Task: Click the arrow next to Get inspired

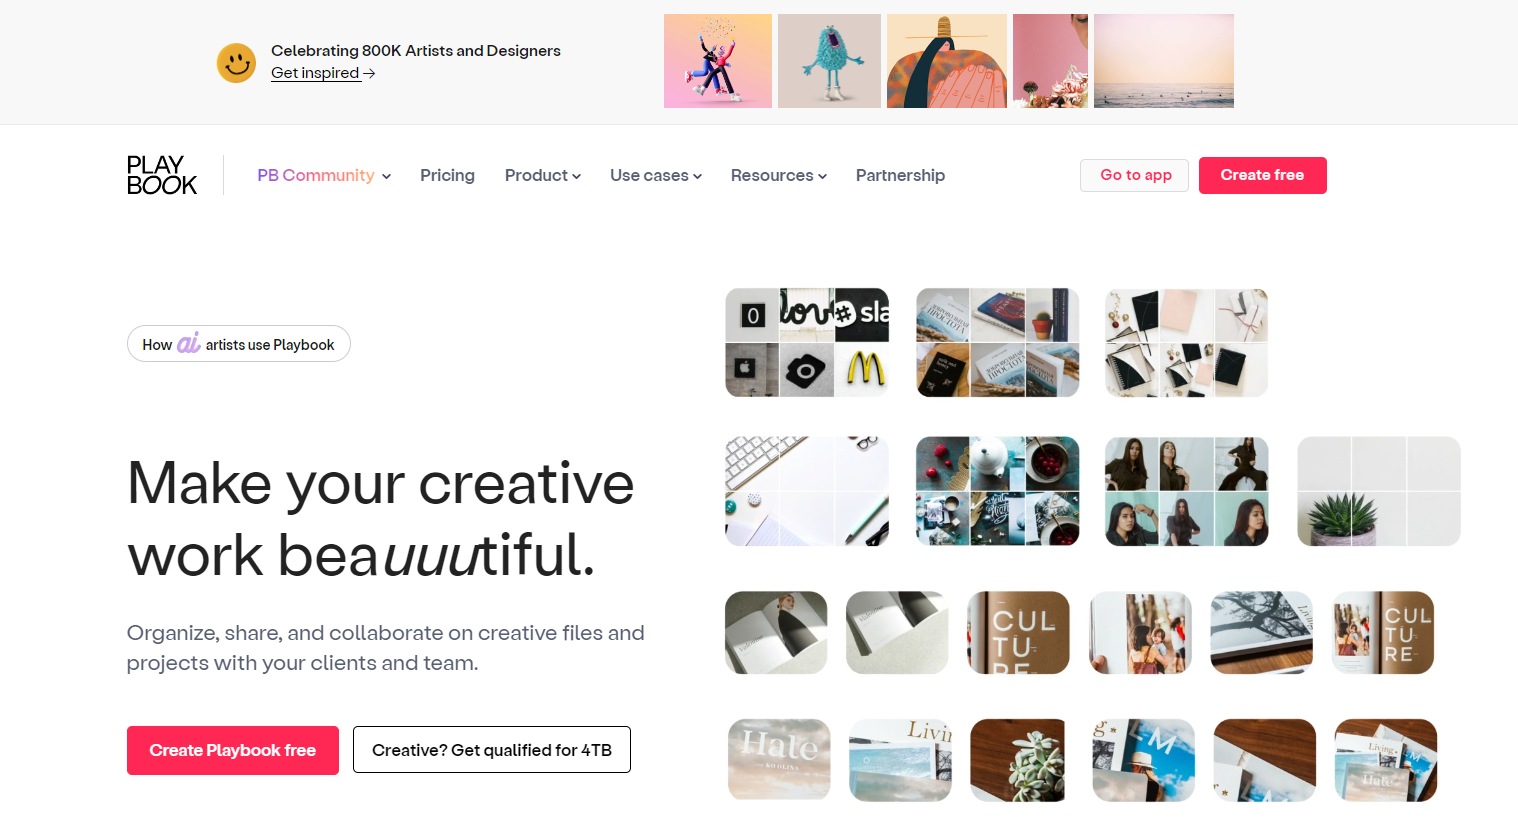Action: coord(369,73)
